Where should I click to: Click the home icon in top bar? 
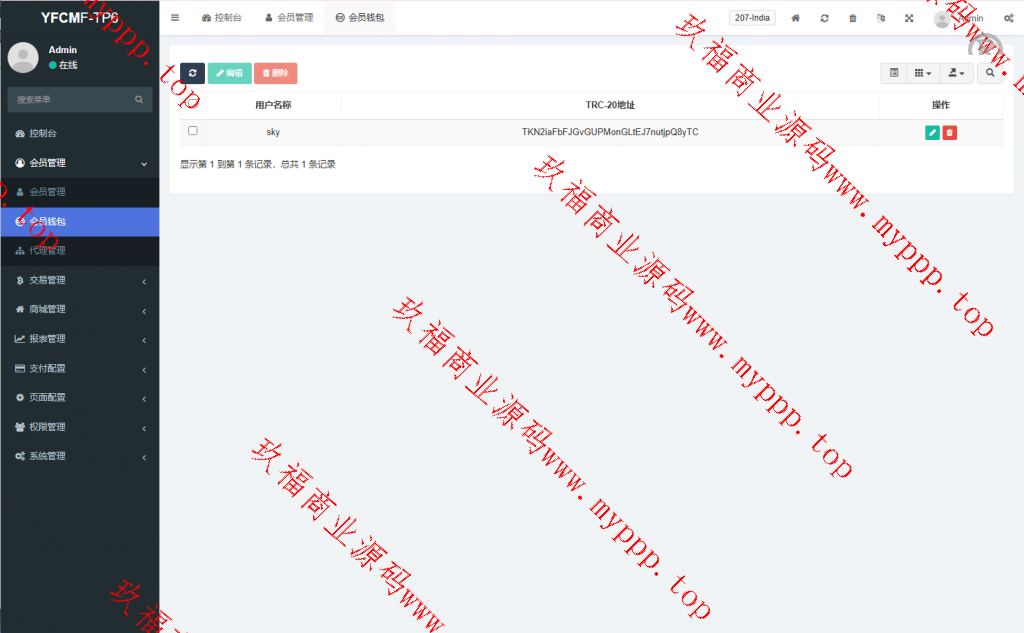pyautogui.click(x=796, y=18)
